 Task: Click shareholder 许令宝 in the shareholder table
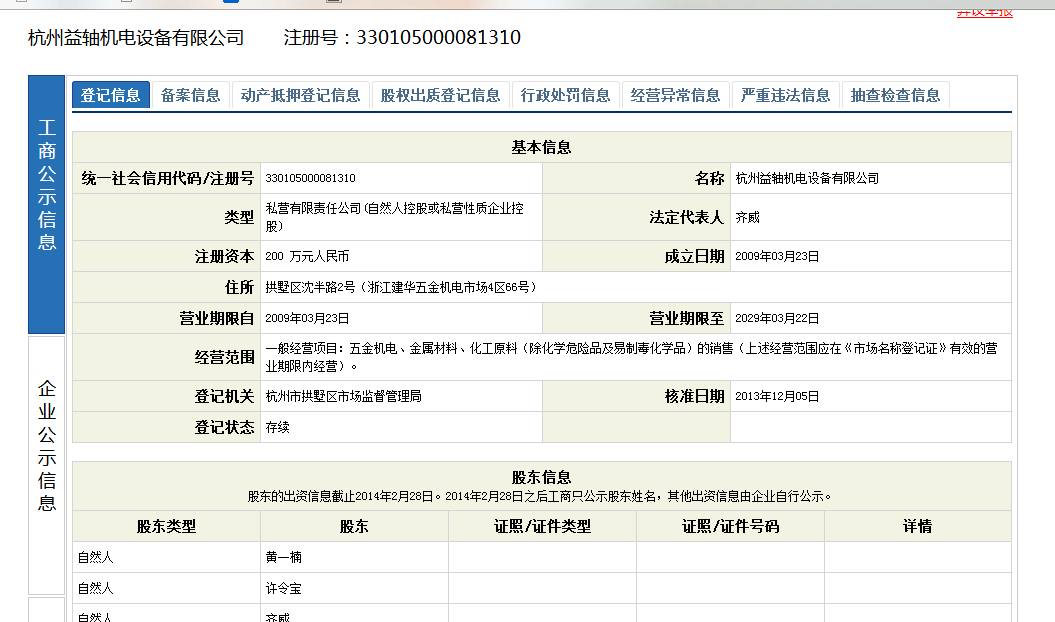click(283, 588)
